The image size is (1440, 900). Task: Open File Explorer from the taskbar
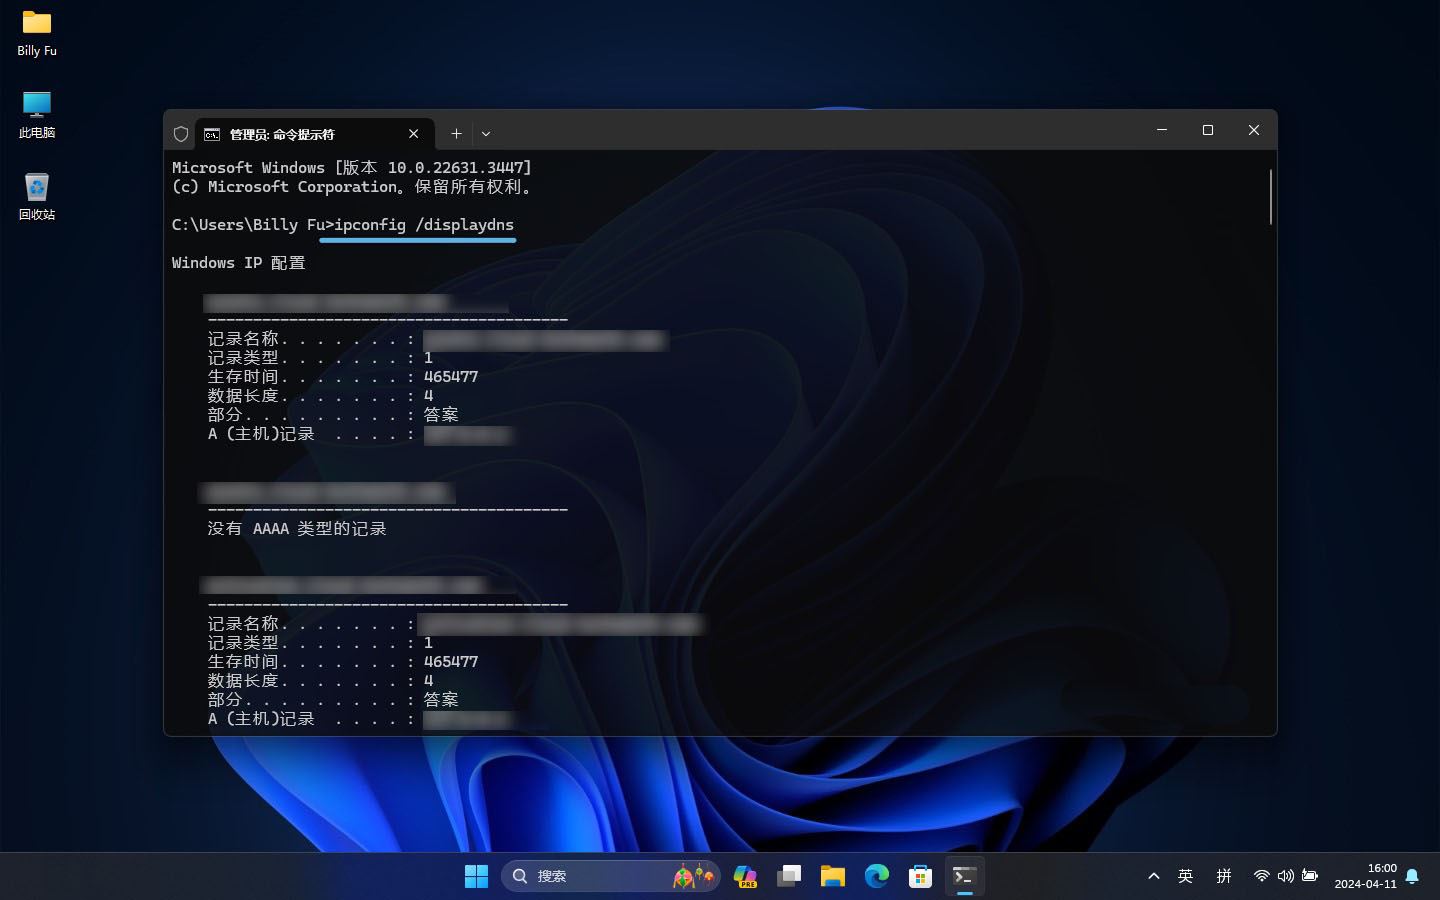(x=833, y=876)
